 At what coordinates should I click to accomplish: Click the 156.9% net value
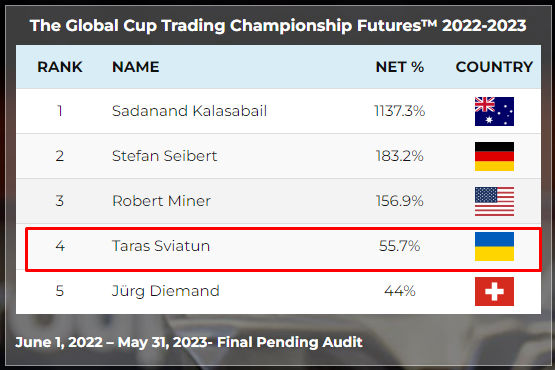coord(400,201)
